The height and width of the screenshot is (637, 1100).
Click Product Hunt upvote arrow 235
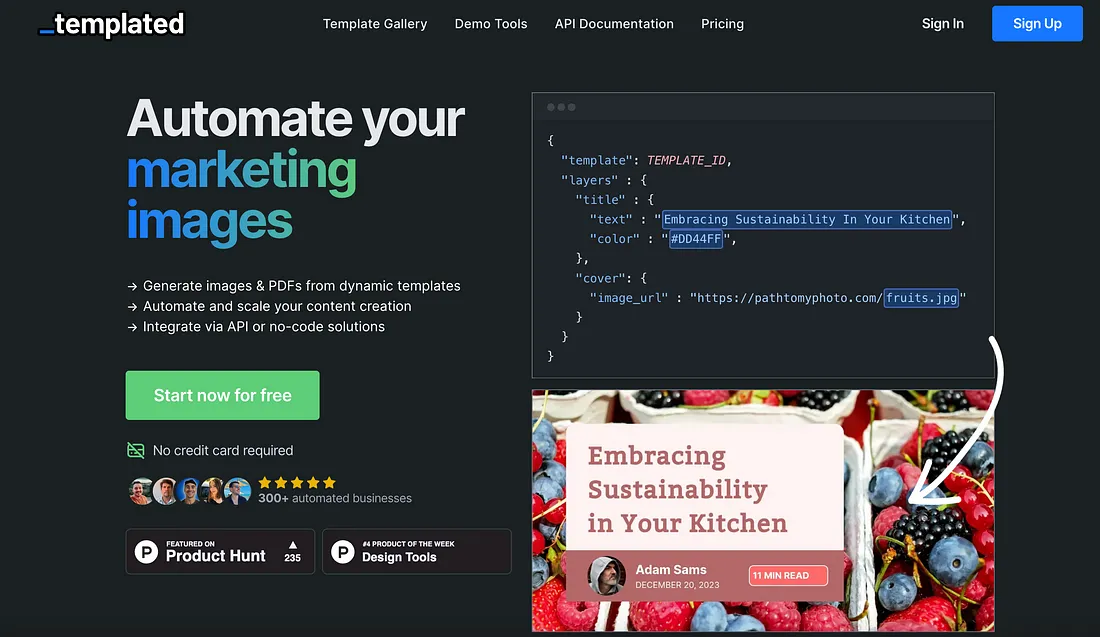pyautogui.click(x=293, y=552)
